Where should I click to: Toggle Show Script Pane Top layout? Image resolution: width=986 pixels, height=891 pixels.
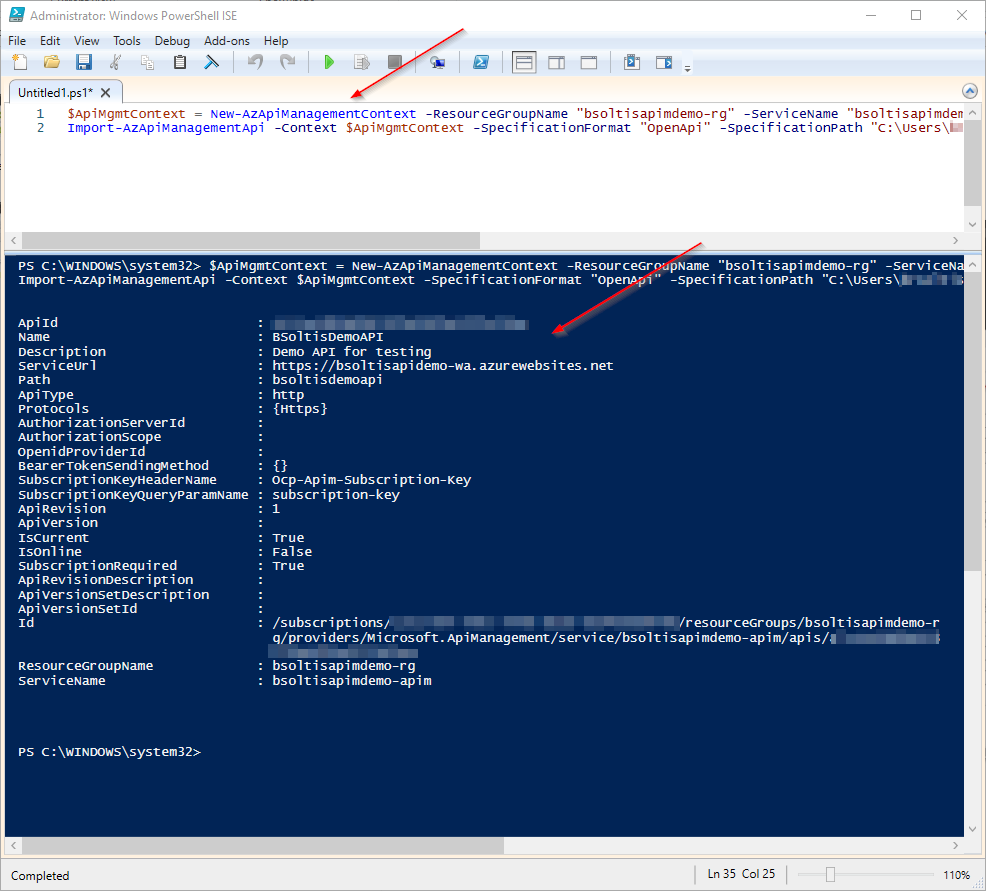[x=524, y=63]
